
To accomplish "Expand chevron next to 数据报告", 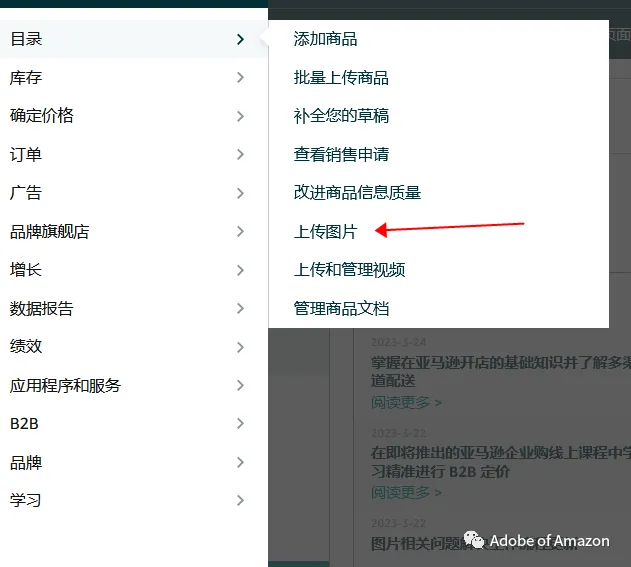I will [x=240, y=309].
